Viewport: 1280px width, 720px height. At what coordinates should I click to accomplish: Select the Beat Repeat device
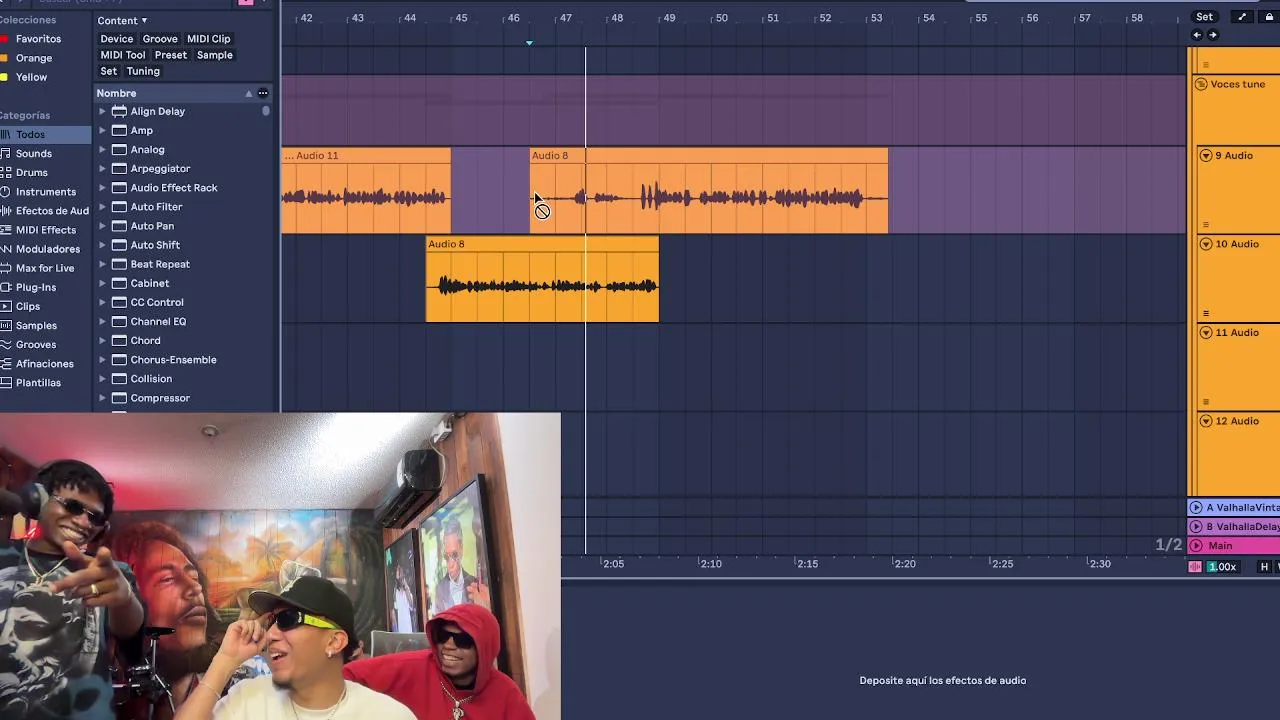pyautogui.click(x=160, y=264)
